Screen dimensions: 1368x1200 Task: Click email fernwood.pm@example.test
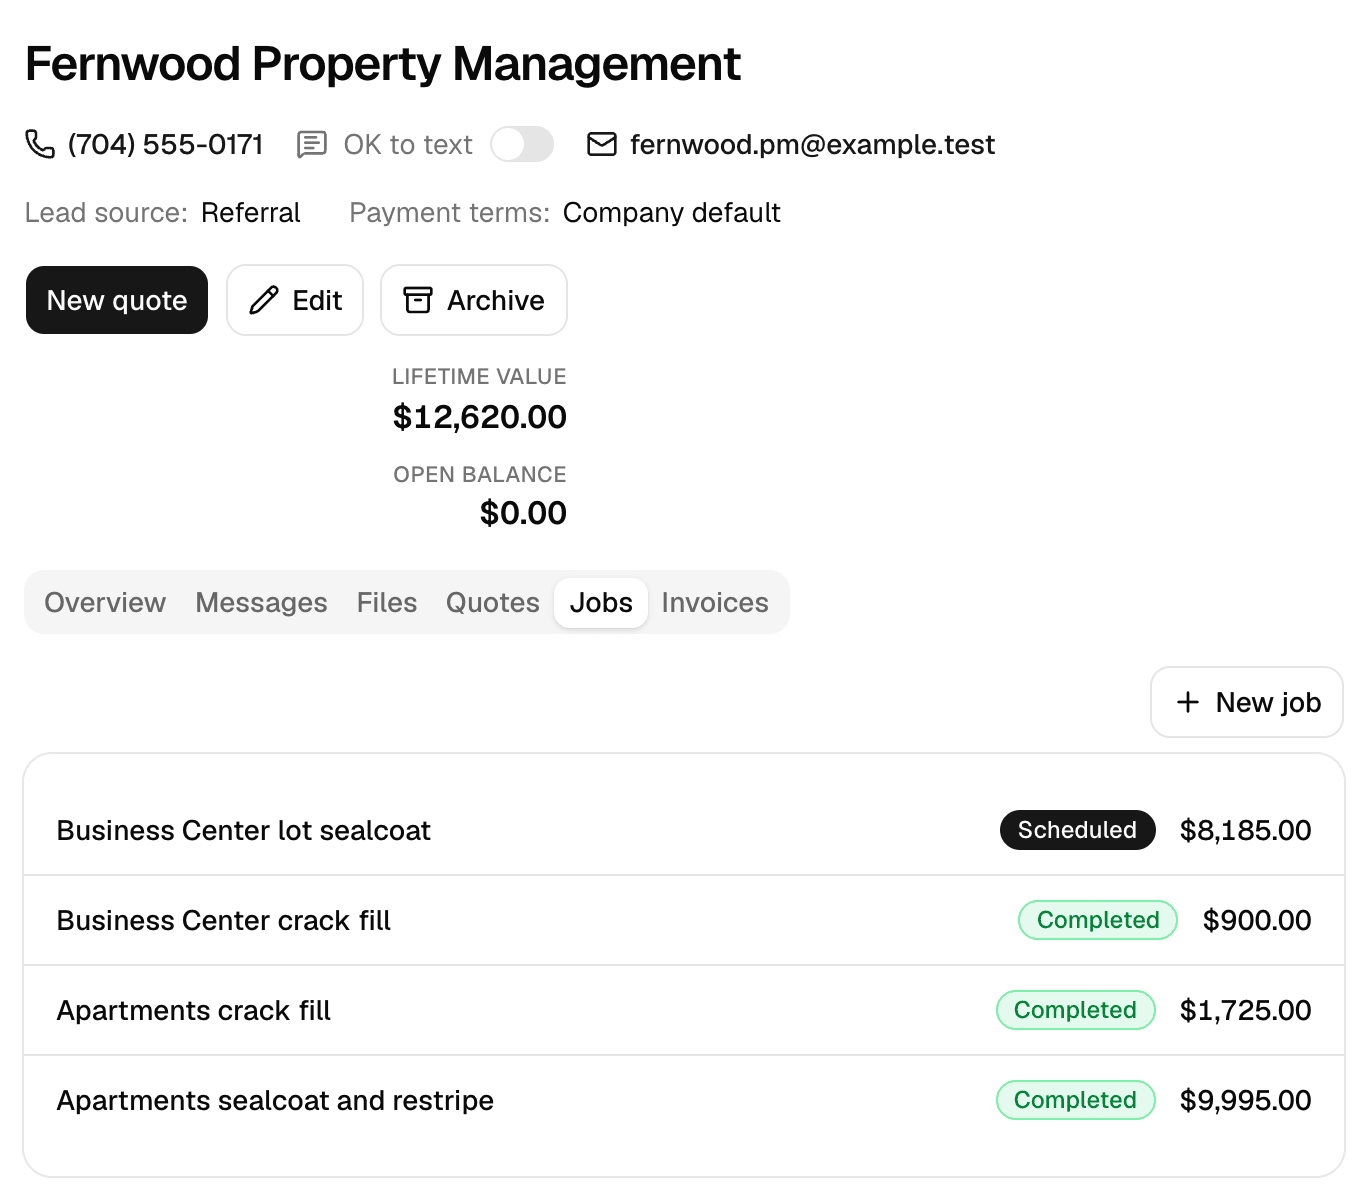pos(812,144)
